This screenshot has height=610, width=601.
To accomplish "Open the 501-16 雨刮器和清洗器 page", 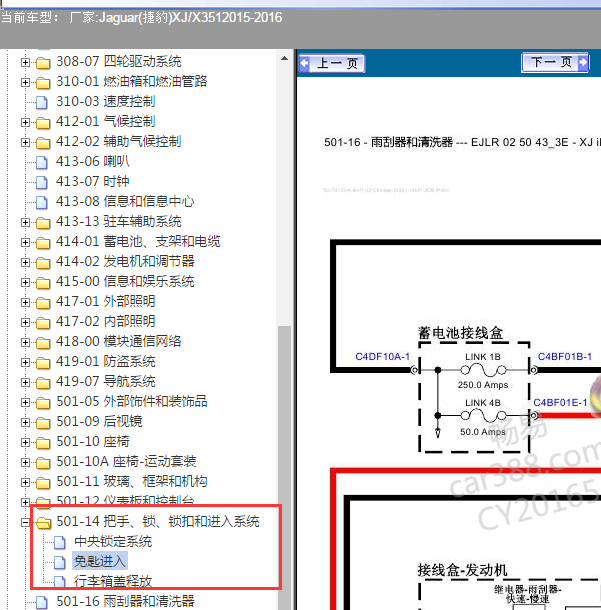I will pos(125,601).
